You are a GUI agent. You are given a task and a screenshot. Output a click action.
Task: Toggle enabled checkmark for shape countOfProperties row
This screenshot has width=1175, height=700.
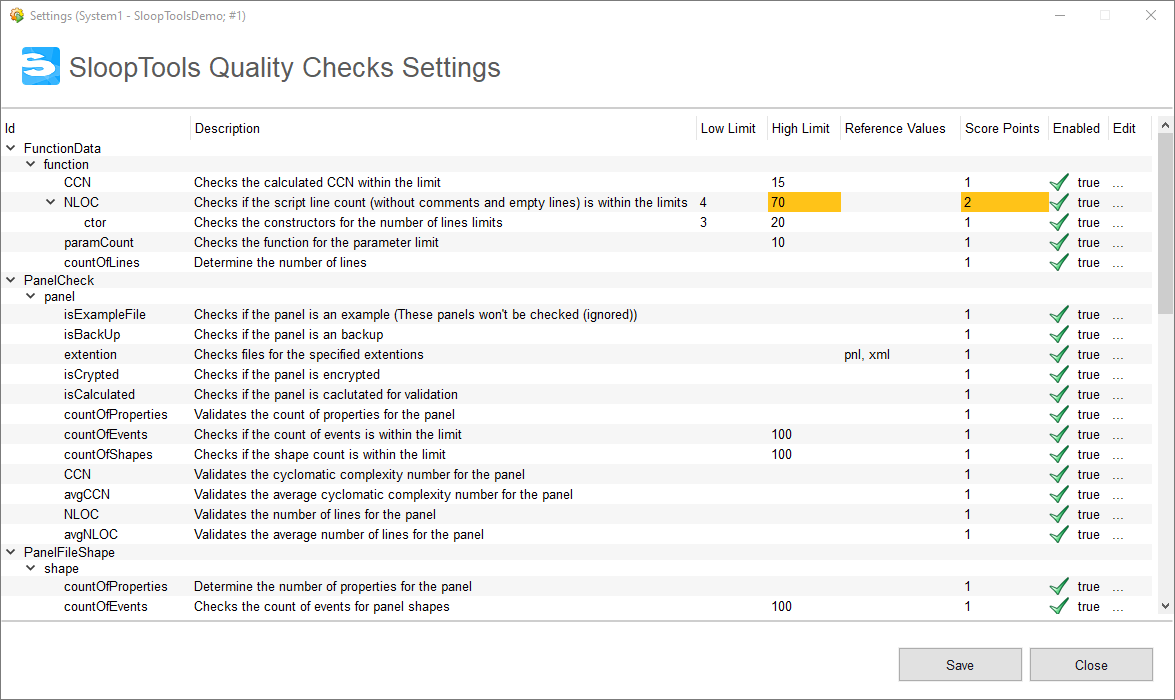(x=1059, y=587)
